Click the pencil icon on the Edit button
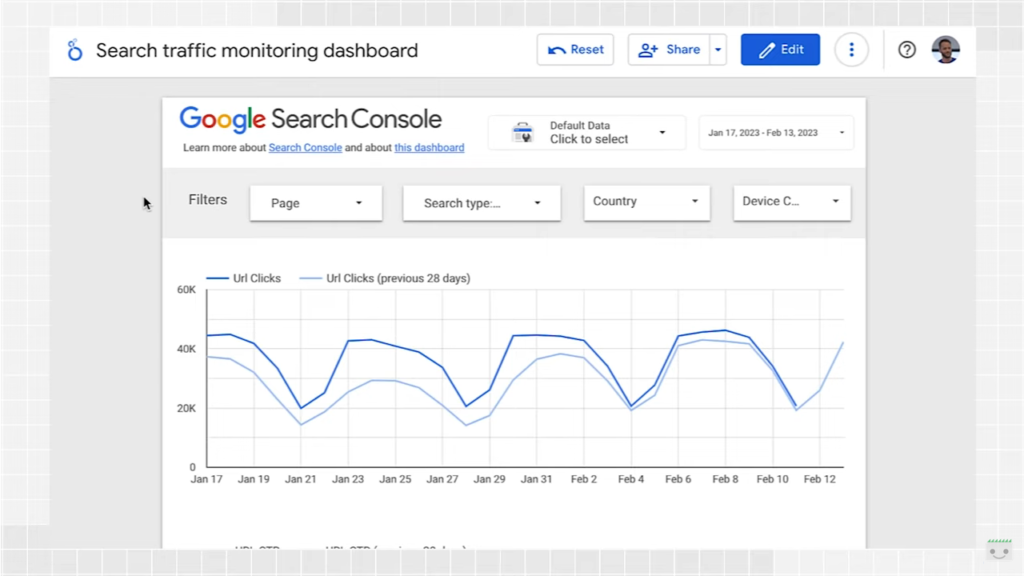The width and height of the screenshot is (1024, 576). (766, 49)
